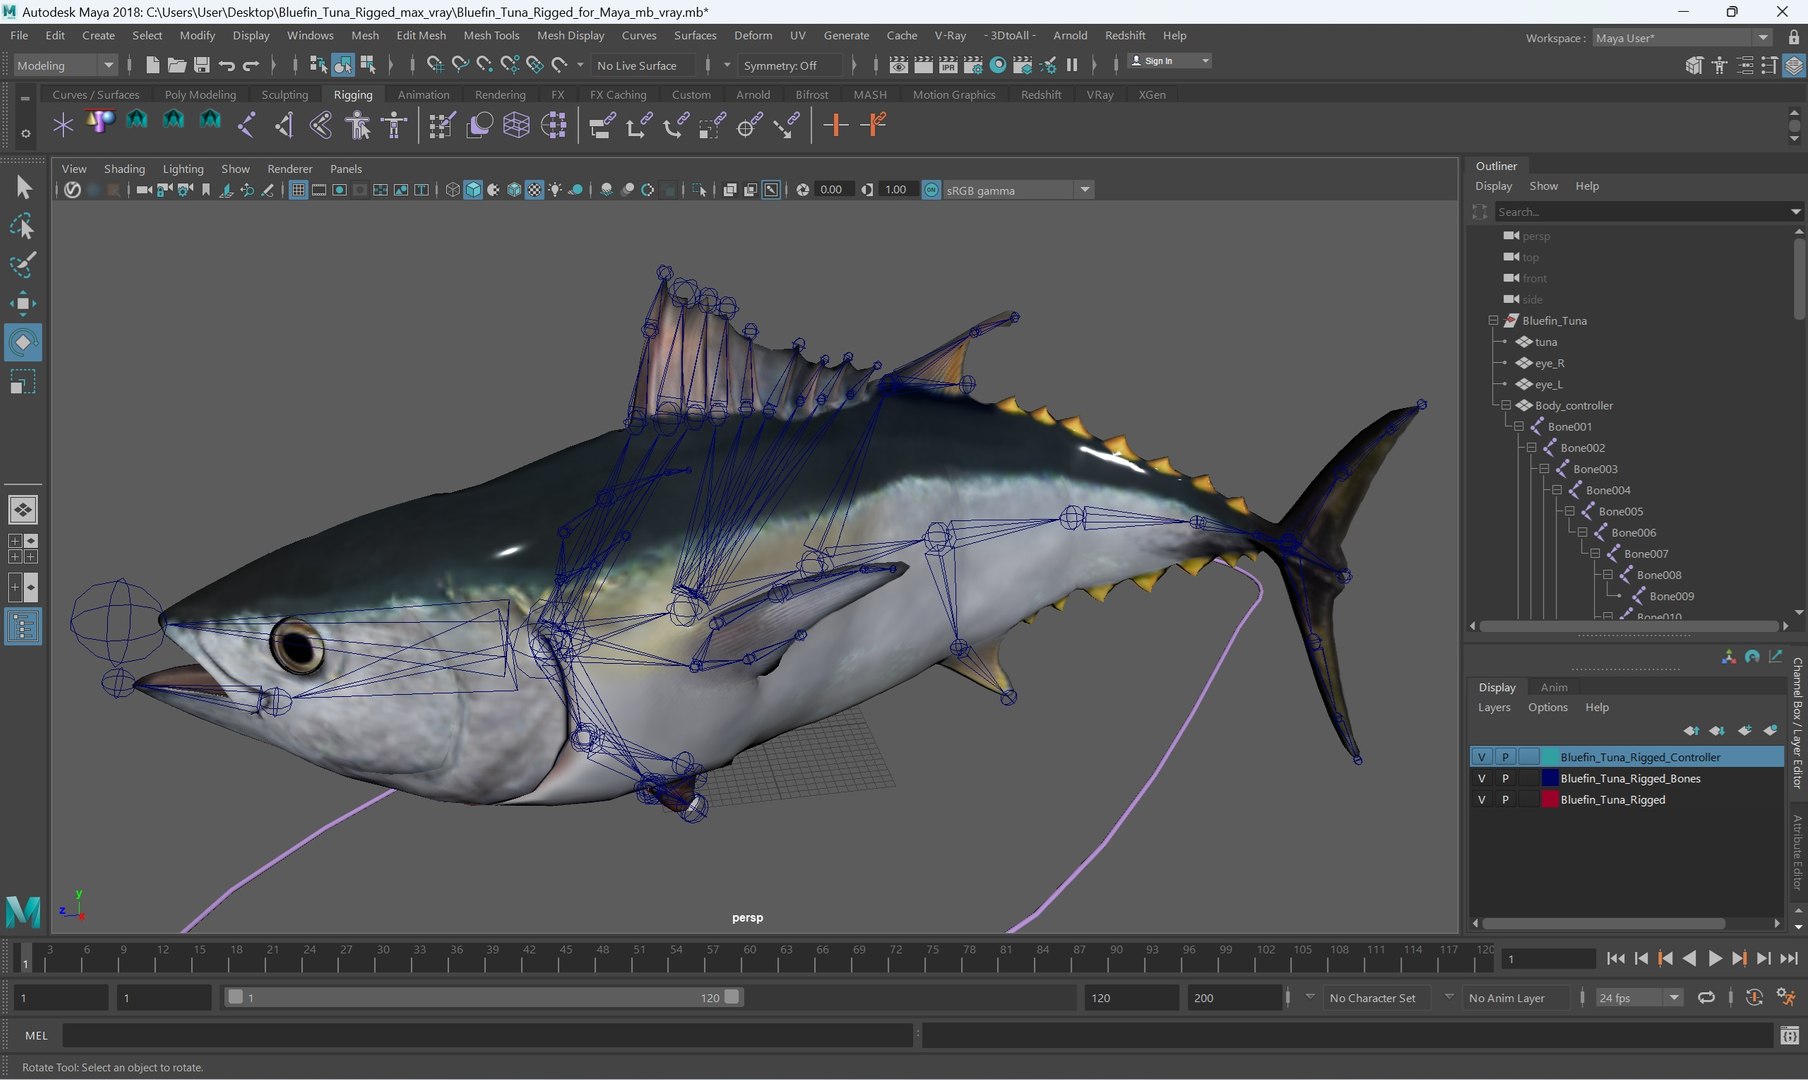Click the Play backwards button
The image size is (1808, 1080).
1689,958
